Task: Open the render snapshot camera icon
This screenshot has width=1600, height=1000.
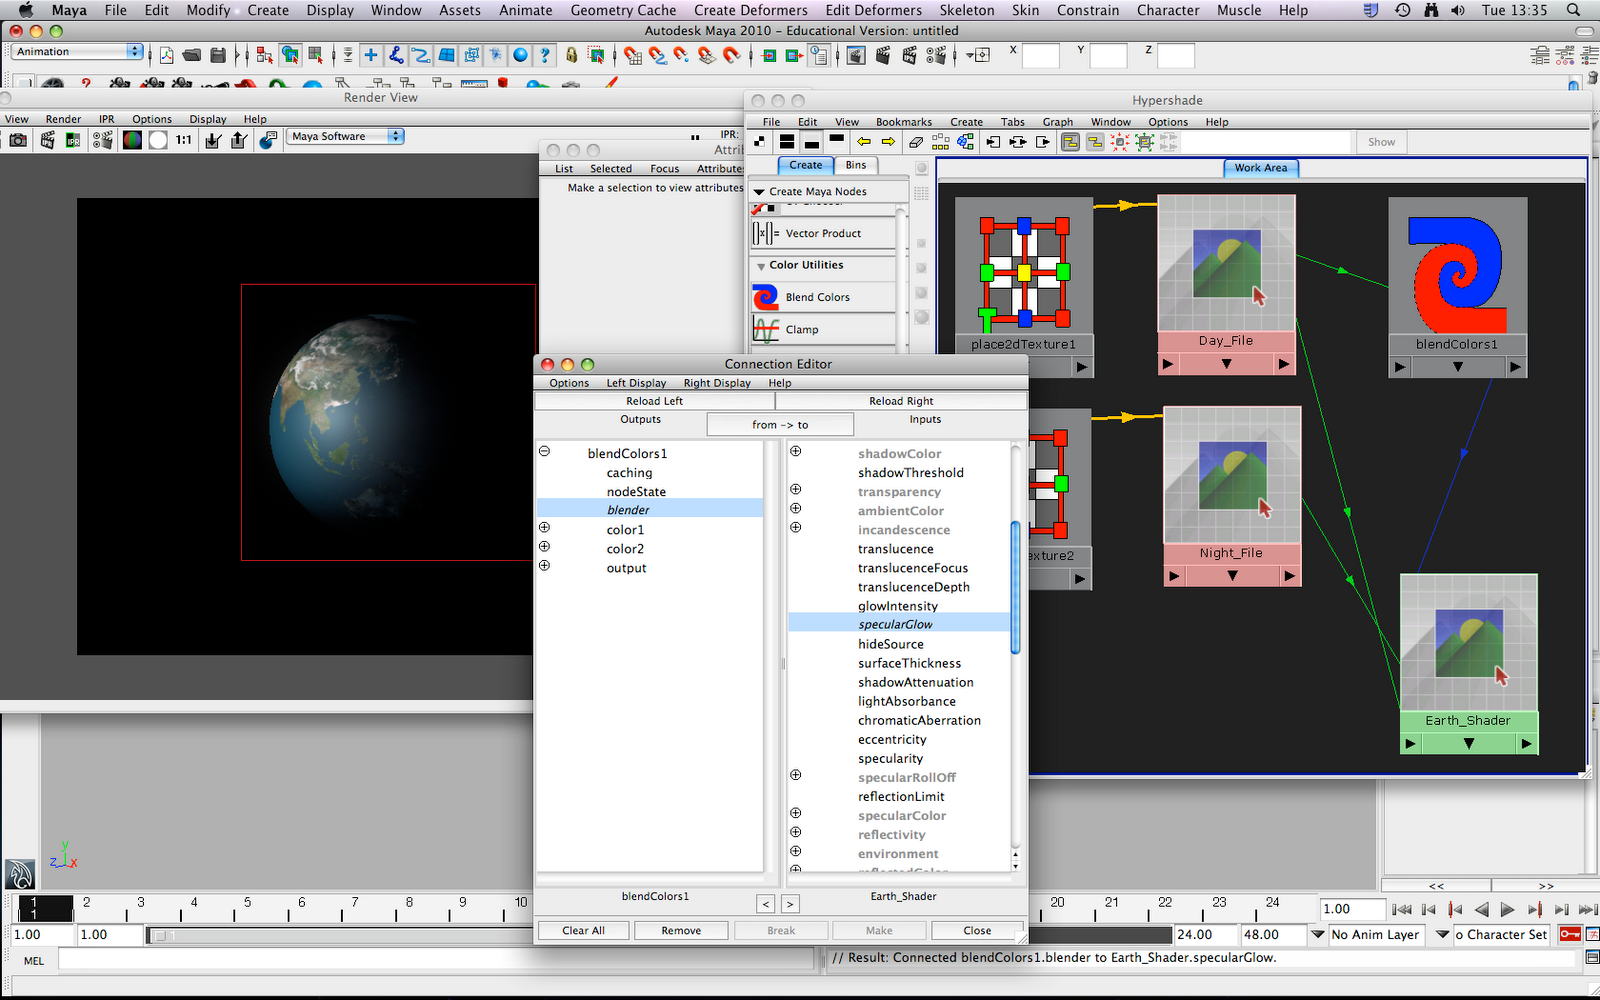Action: click(18, 141)
